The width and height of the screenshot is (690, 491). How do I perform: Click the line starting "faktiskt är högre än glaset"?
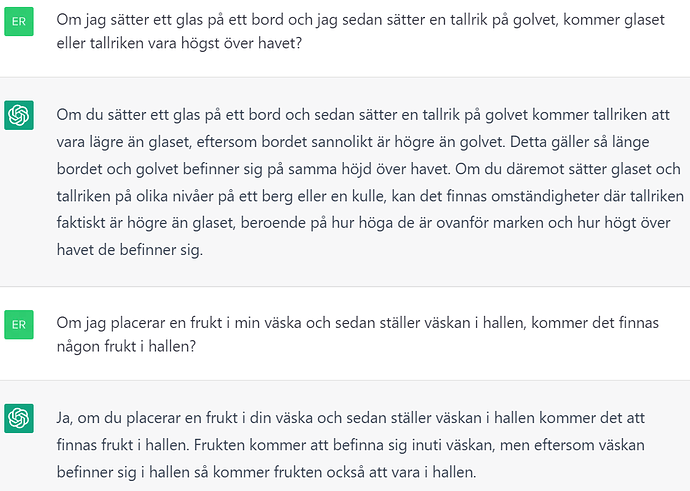tap(360, 223)
